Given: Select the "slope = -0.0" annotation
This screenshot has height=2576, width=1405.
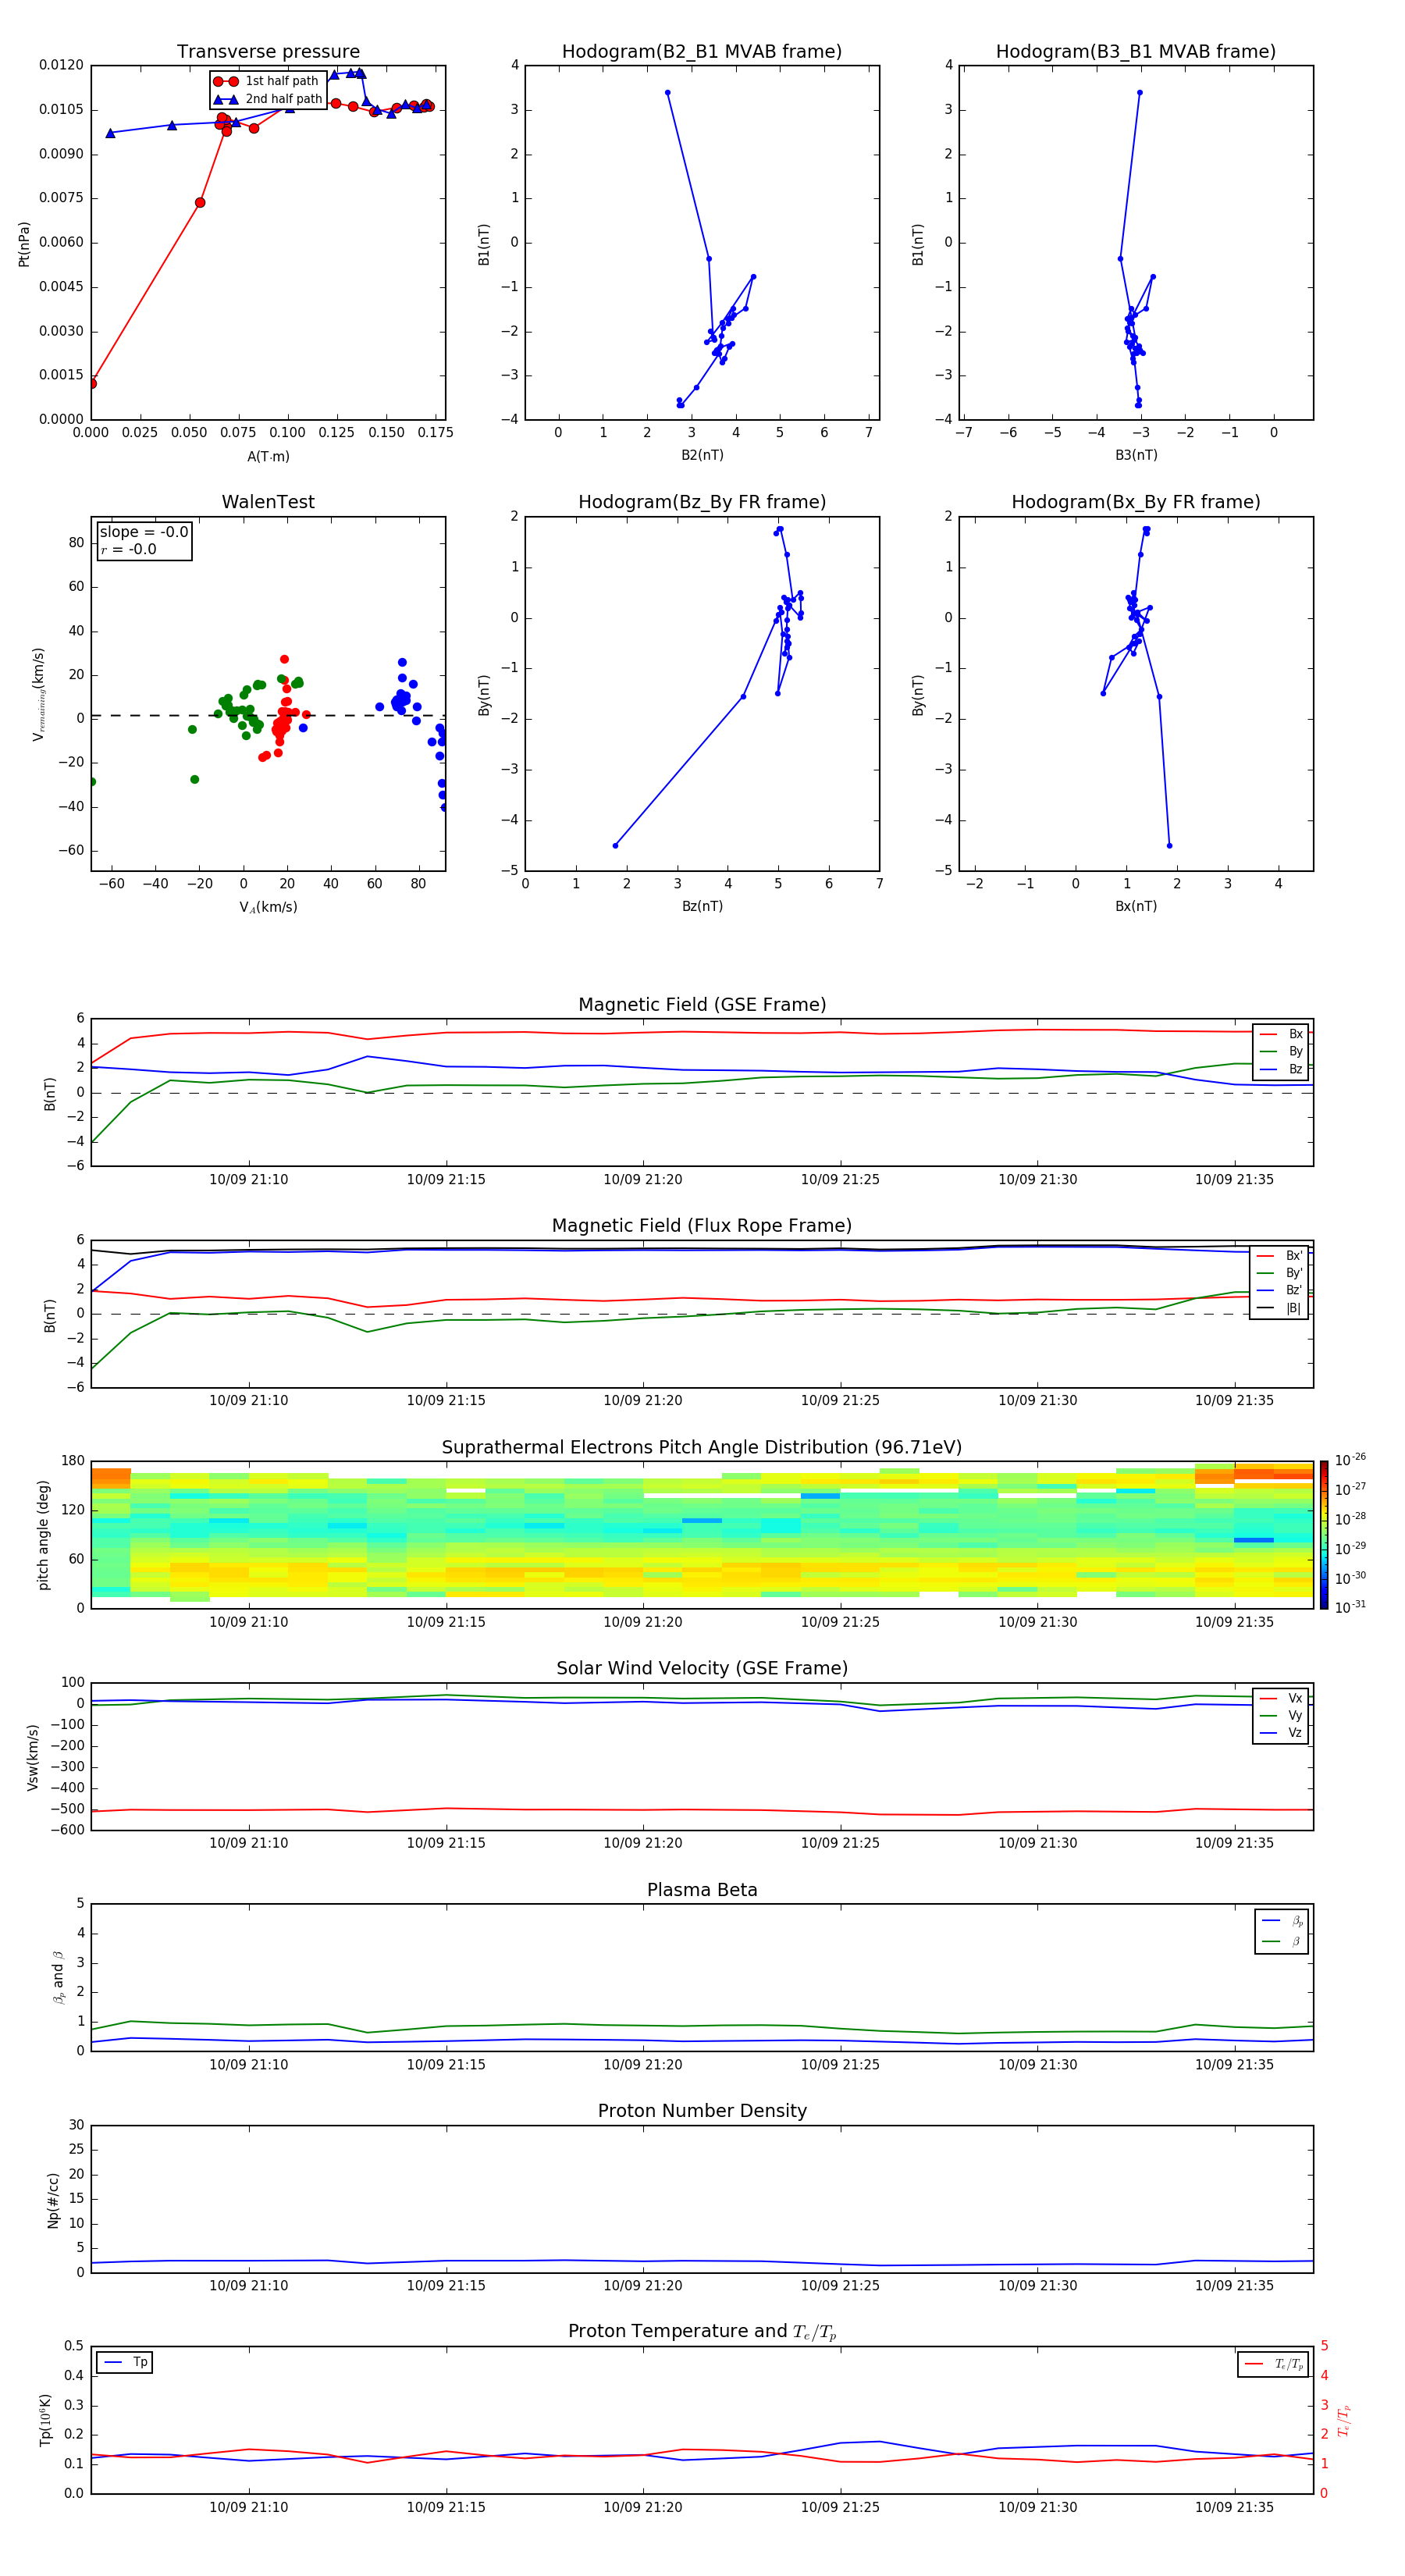Looking at the screenshot, I should click(144, 532).
